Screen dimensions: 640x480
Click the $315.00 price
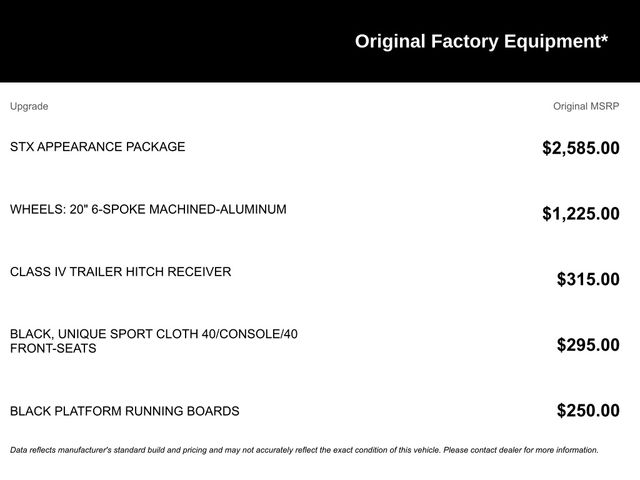point(587,280)
